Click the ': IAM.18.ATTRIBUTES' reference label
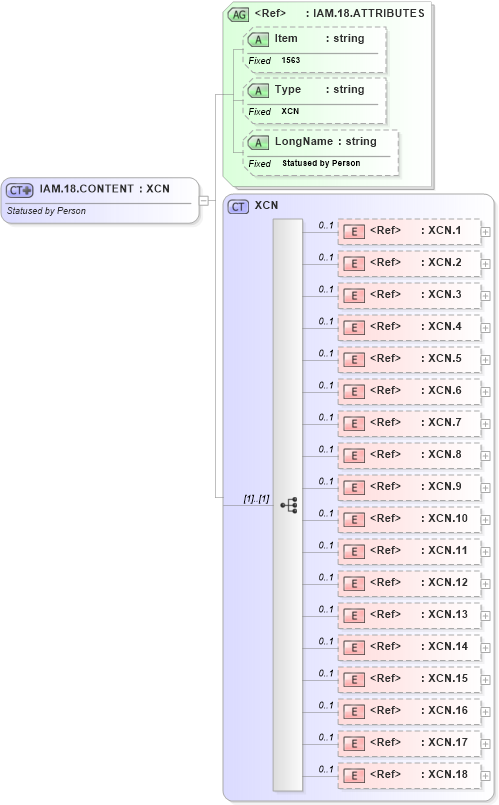This screenshot has height=805, width=499. [x=365, y=13]
